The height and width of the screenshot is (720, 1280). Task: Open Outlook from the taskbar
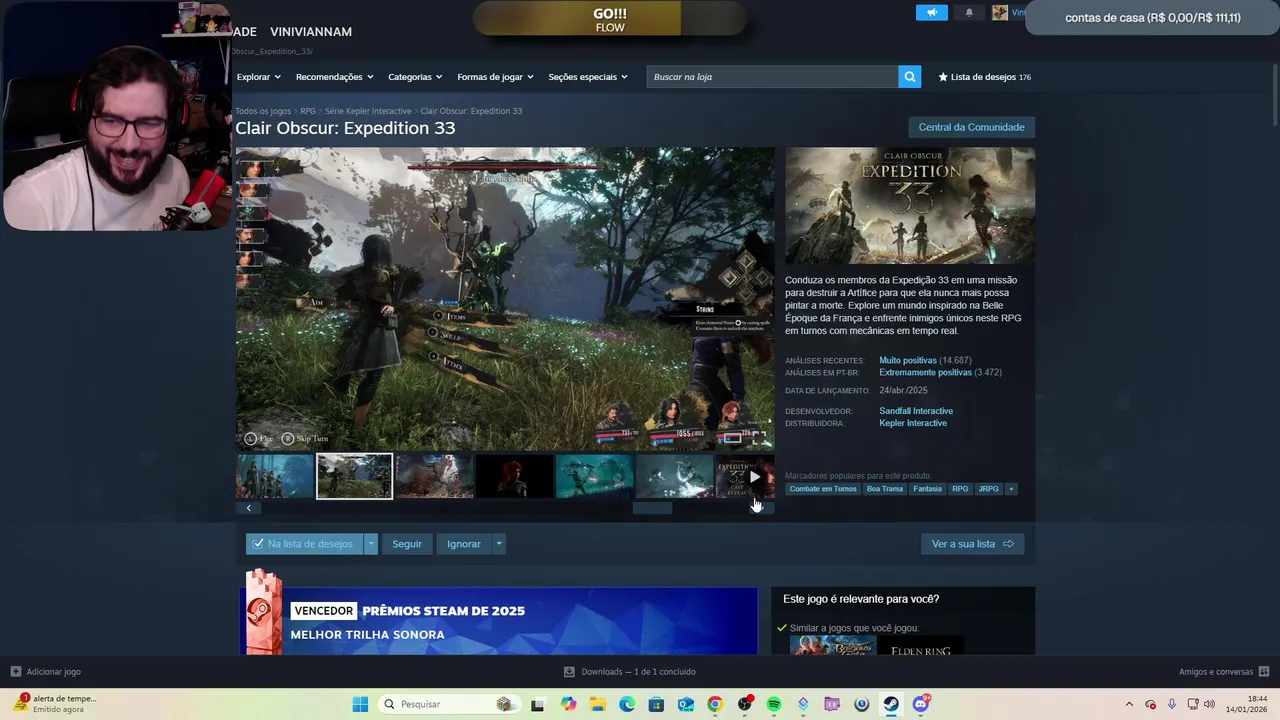pyautogui.click(x=686, y=704)
